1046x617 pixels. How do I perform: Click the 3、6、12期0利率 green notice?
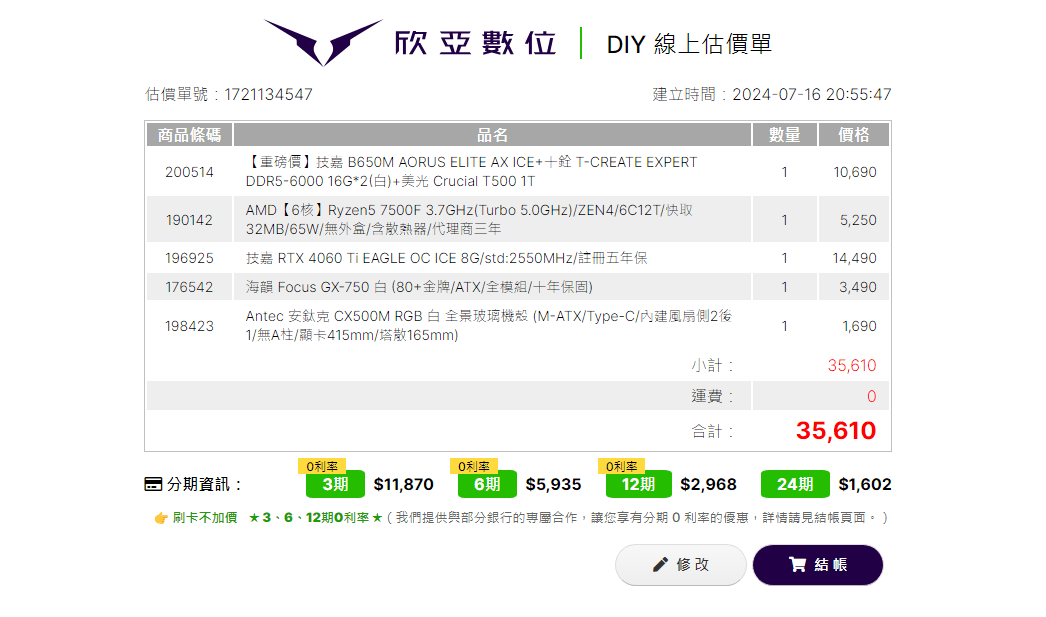[x=316, y=518]
